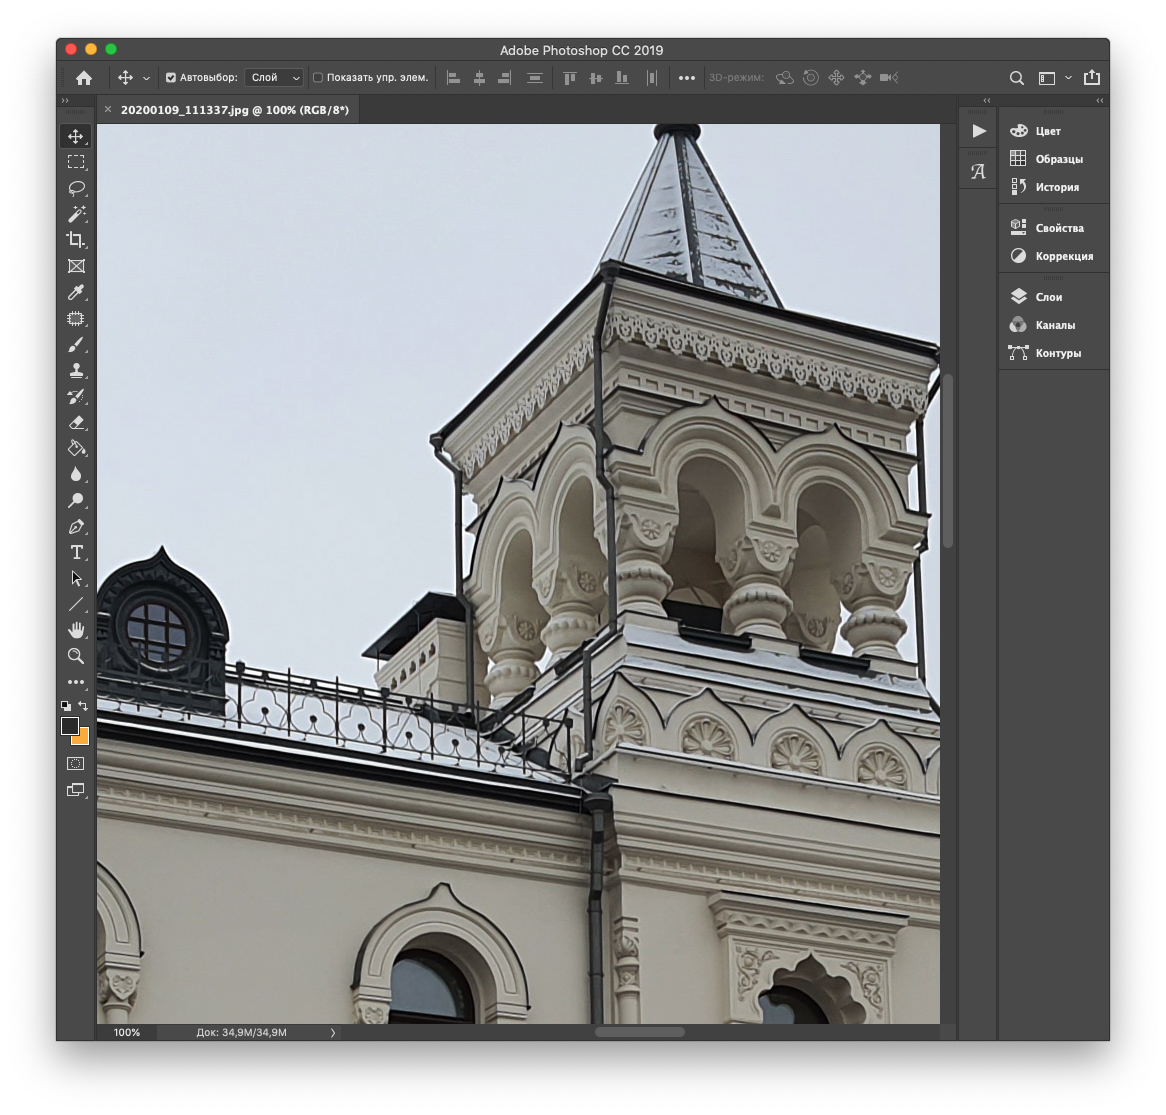Select the Eraser tool
The image size is (1166, 1115).
point(76,423)
